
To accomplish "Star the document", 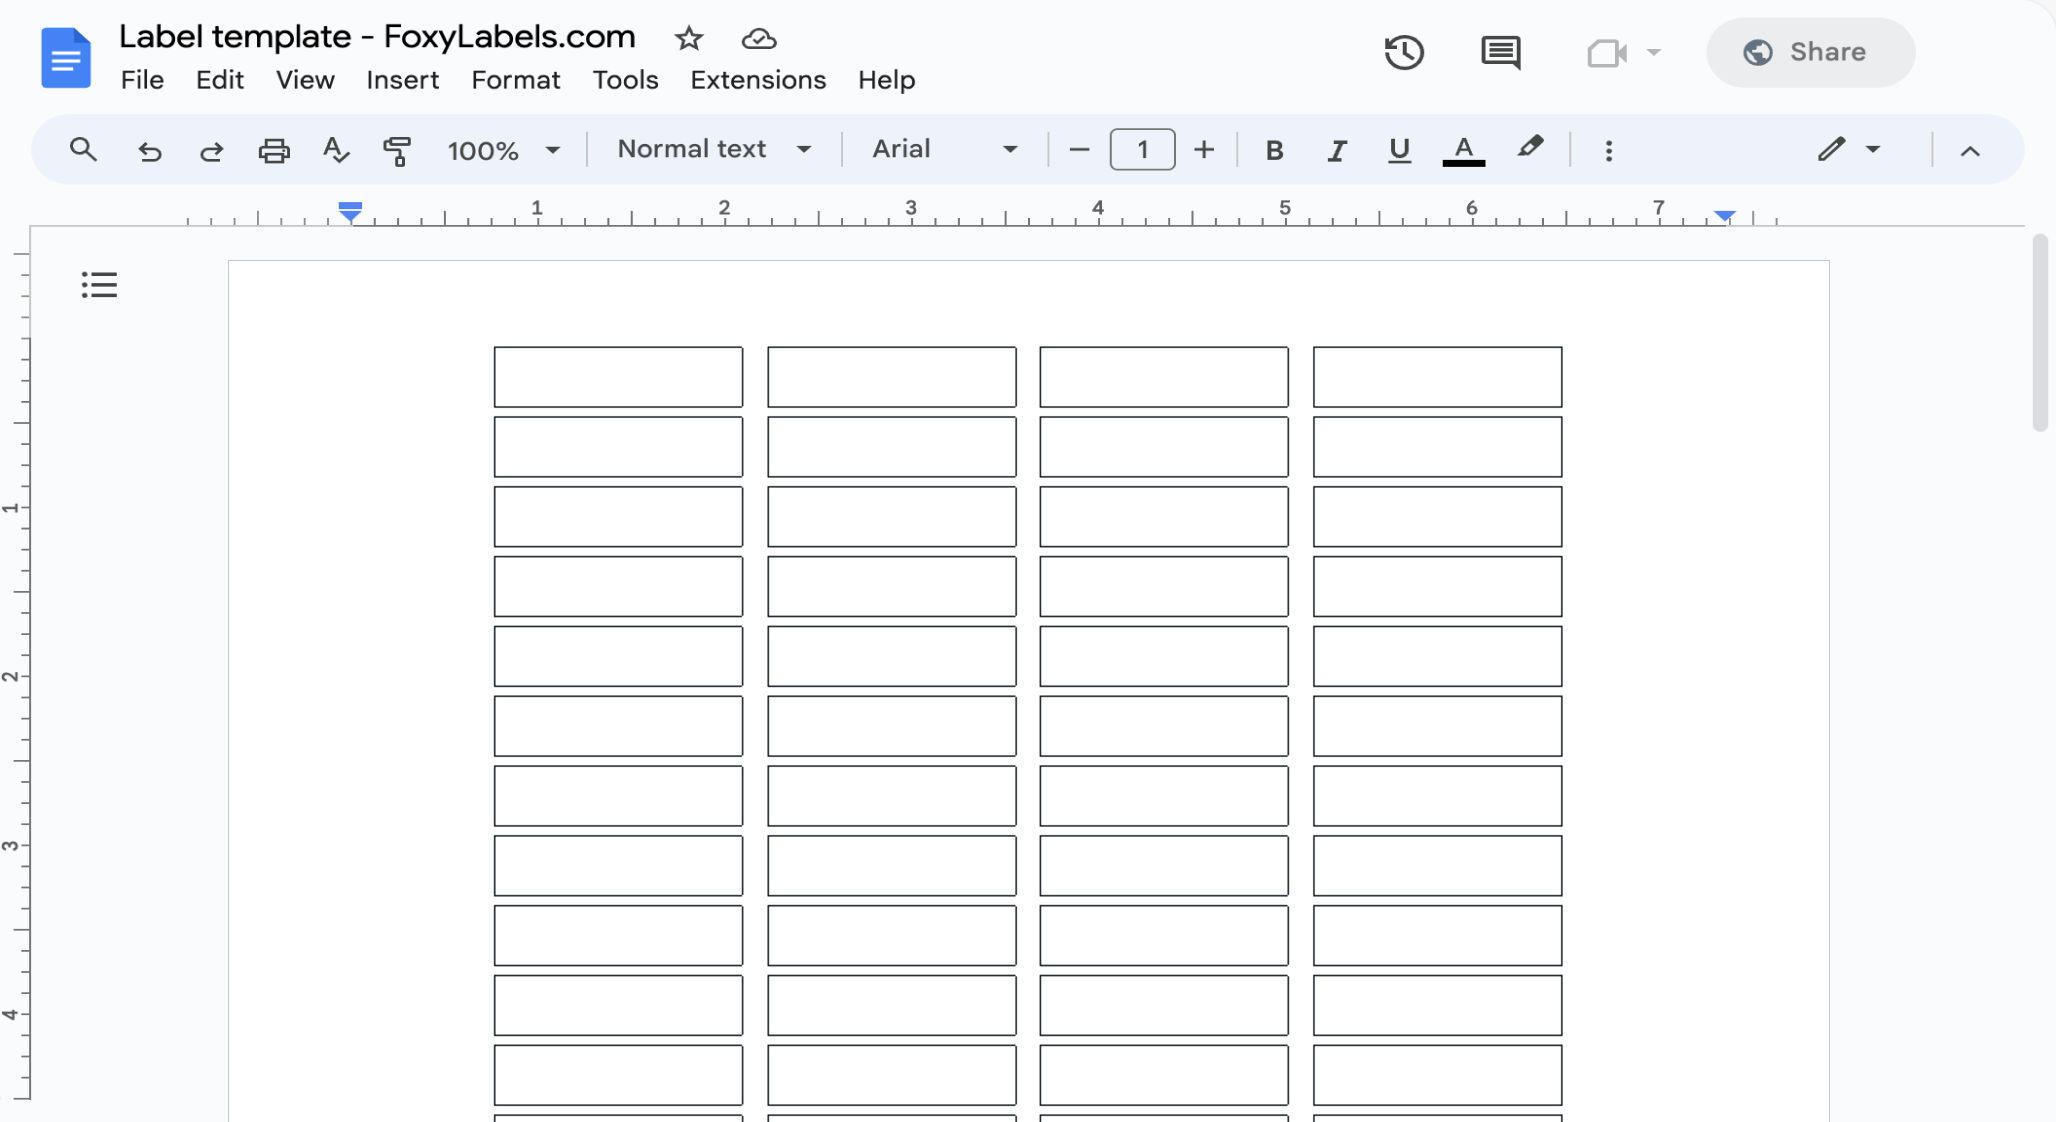I will 689,39.
